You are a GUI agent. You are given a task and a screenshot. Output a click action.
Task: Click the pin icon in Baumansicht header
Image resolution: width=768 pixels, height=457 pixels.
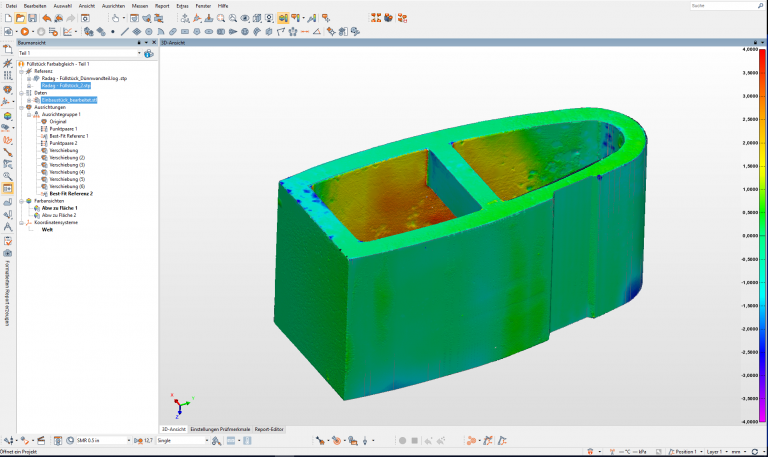tap(140, 43)
